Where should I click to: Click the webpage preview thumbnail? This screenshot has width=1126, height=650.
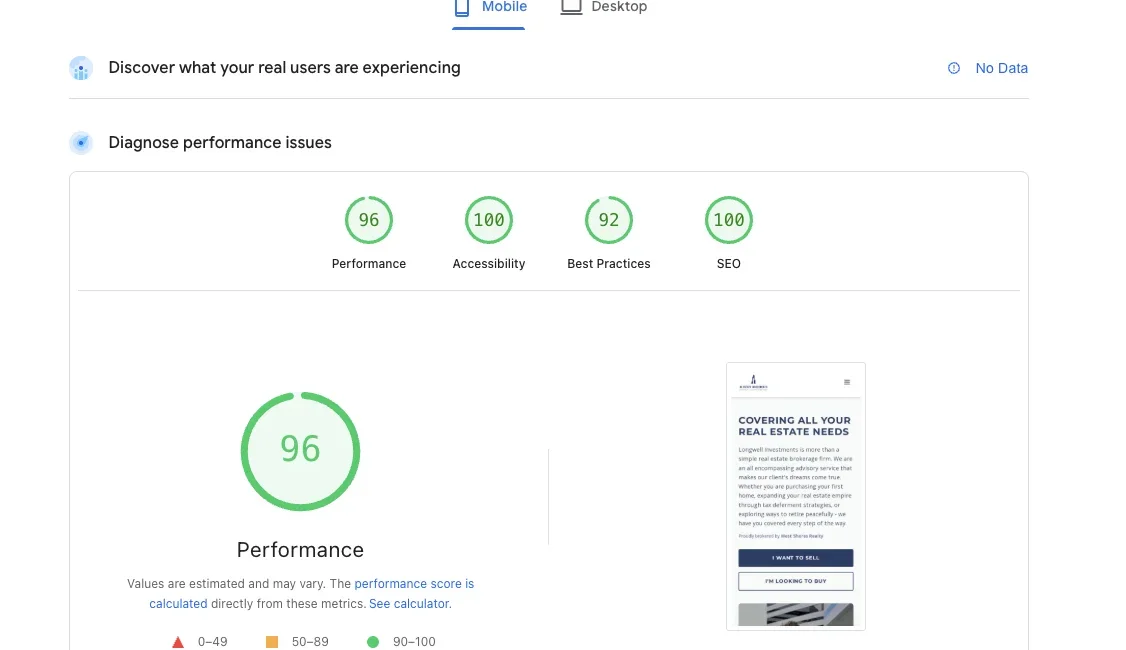[x=795, y=496]
